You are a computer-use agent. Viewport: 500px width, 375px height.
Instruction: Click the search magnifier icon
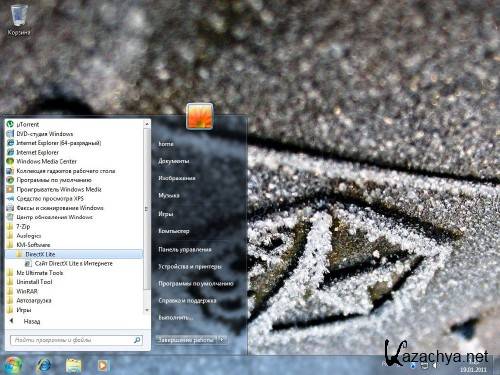tap(137, 340)
